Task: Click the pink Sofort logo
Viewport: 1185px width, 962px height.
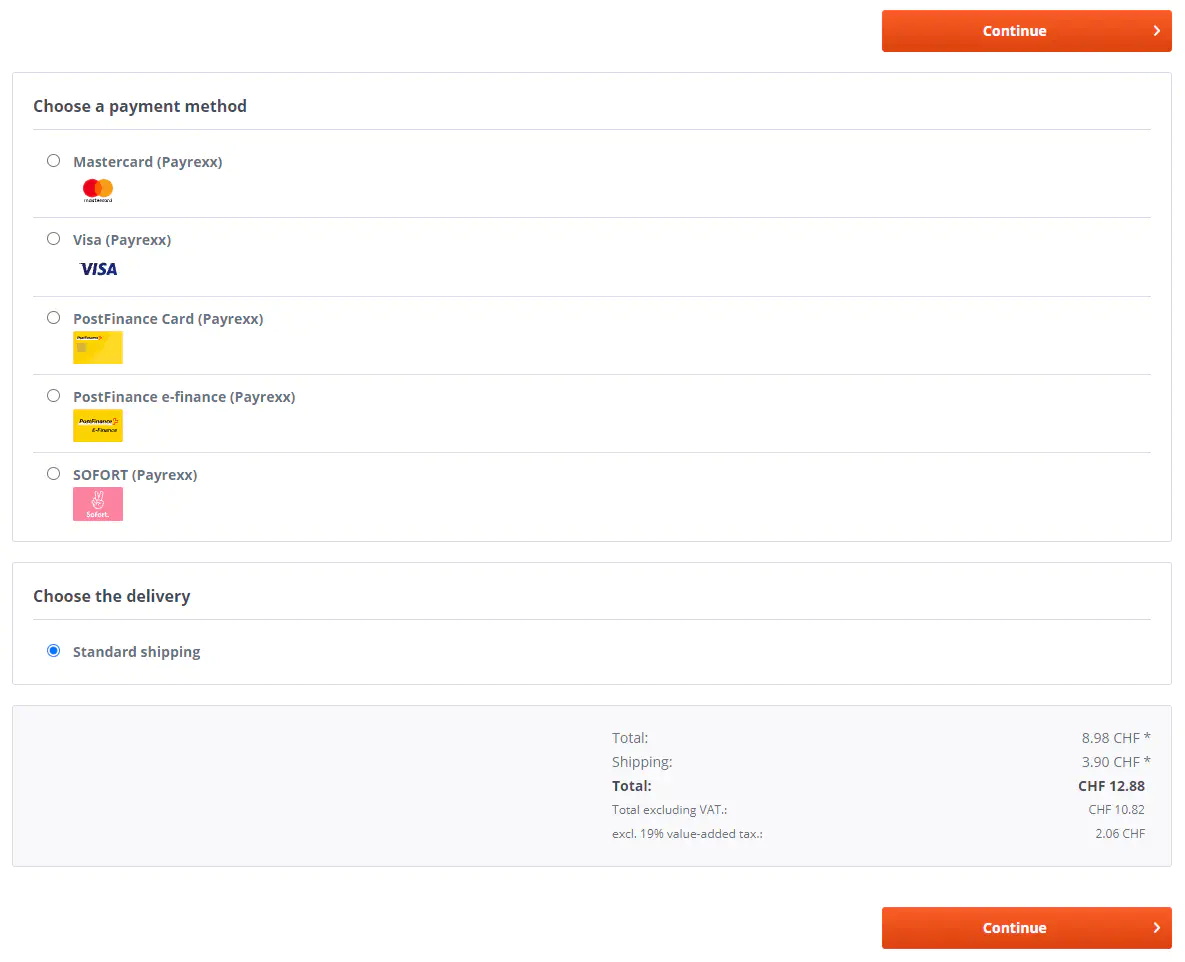Action: (98, 504)
